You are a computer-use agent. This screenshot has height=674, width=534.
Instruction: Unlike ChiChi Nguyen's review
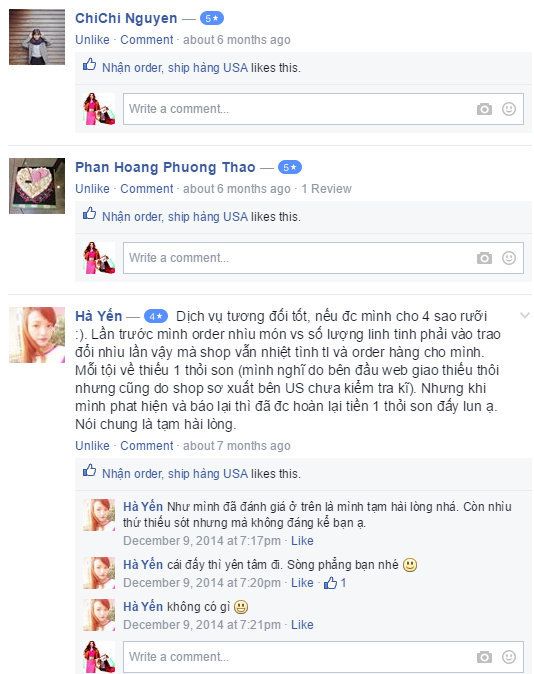tap(92, 40)
